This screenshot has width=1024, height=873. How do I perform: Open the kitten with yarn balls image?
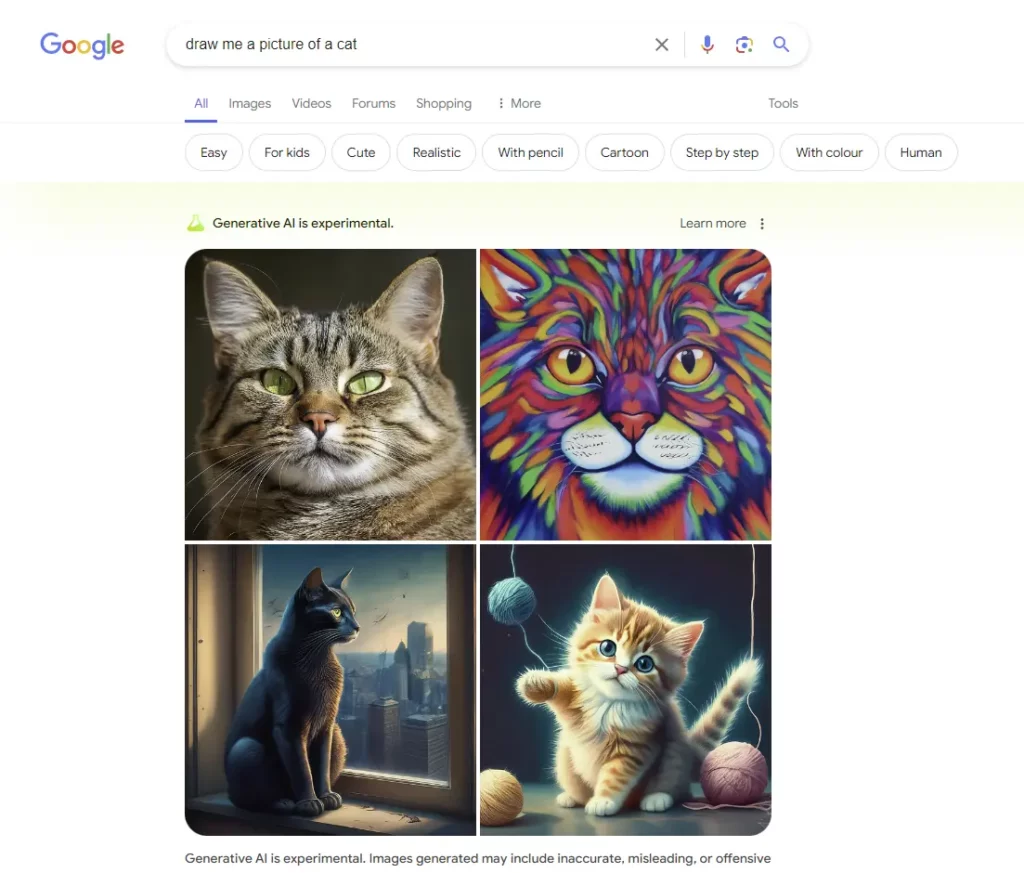(x=626, y=690)
